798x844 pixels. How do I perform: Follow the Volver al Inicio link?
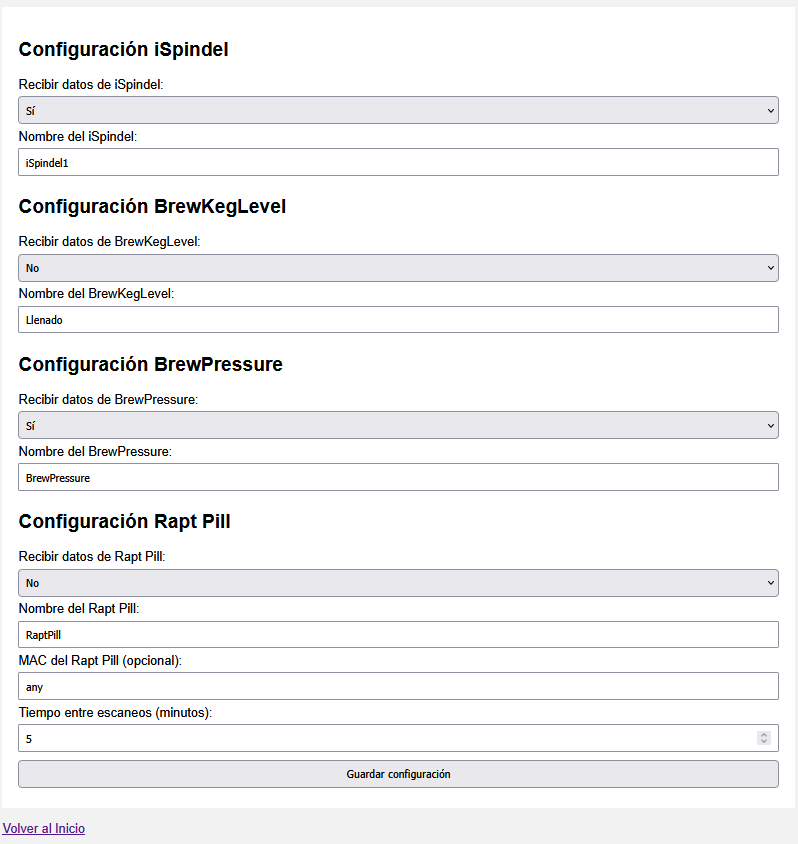tap(44, 828)
